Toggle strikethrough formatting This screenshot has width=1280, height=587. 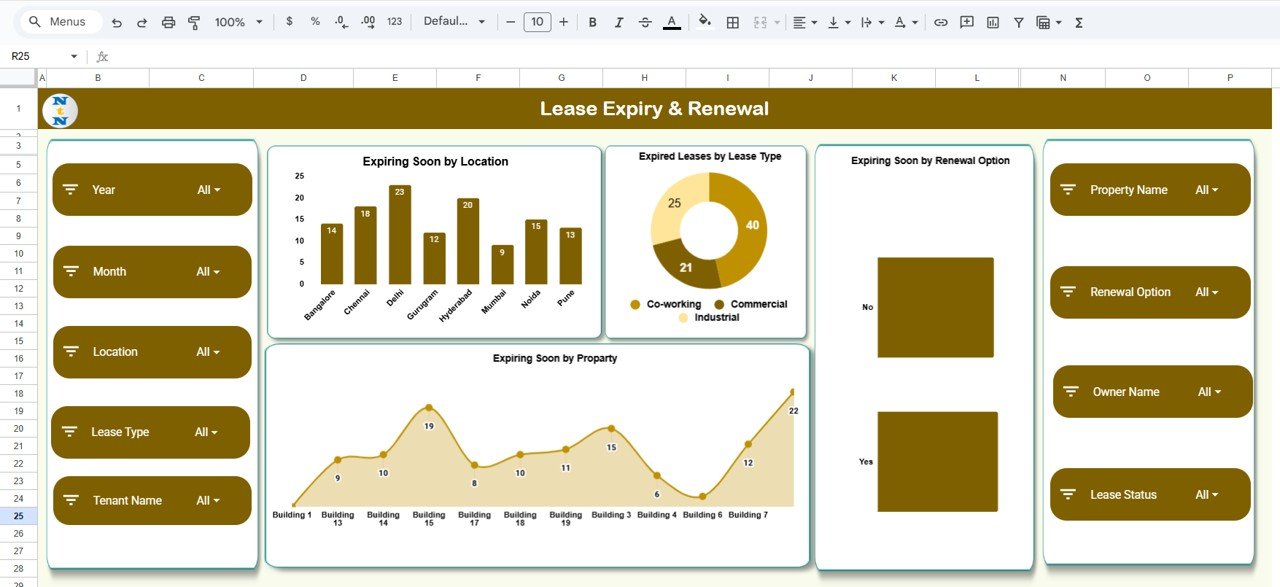point(645,22)
